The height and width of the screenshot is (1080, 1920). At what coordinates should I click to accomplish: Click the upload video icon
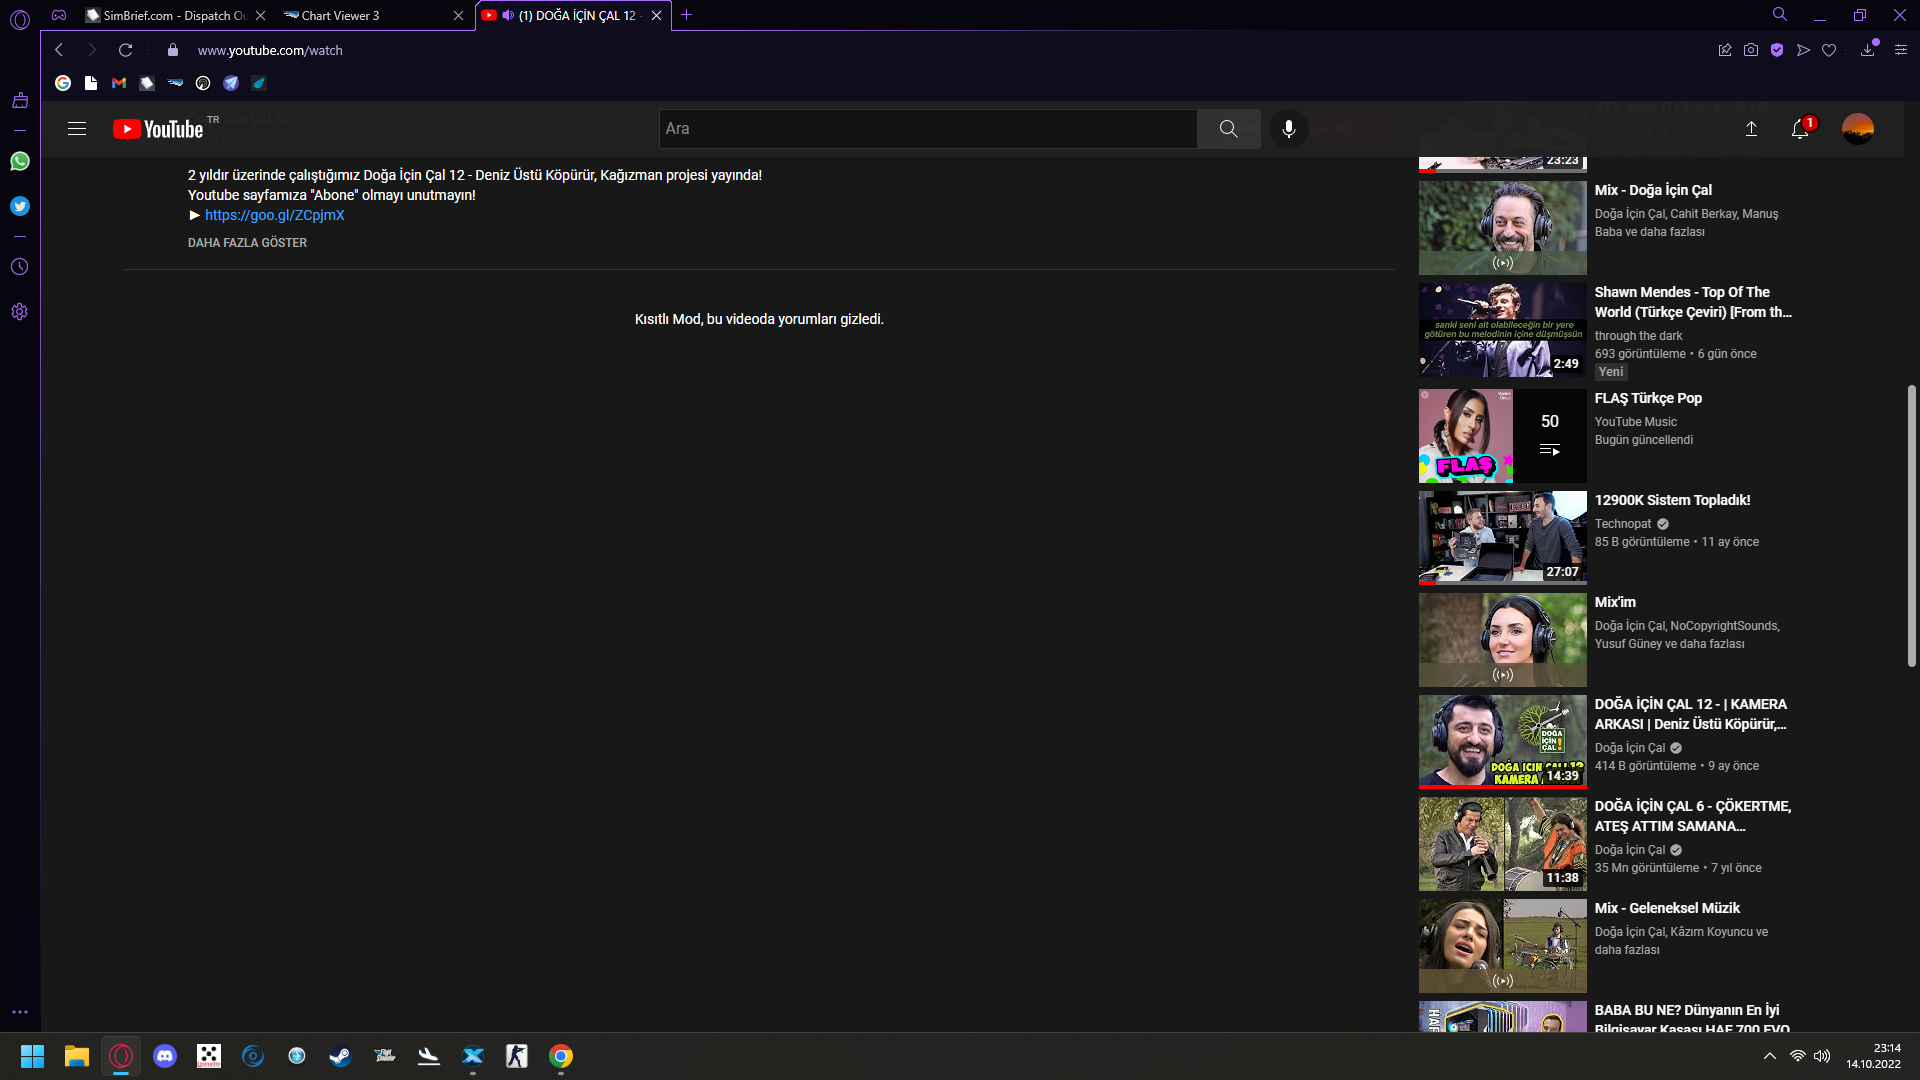point(1751,129)
